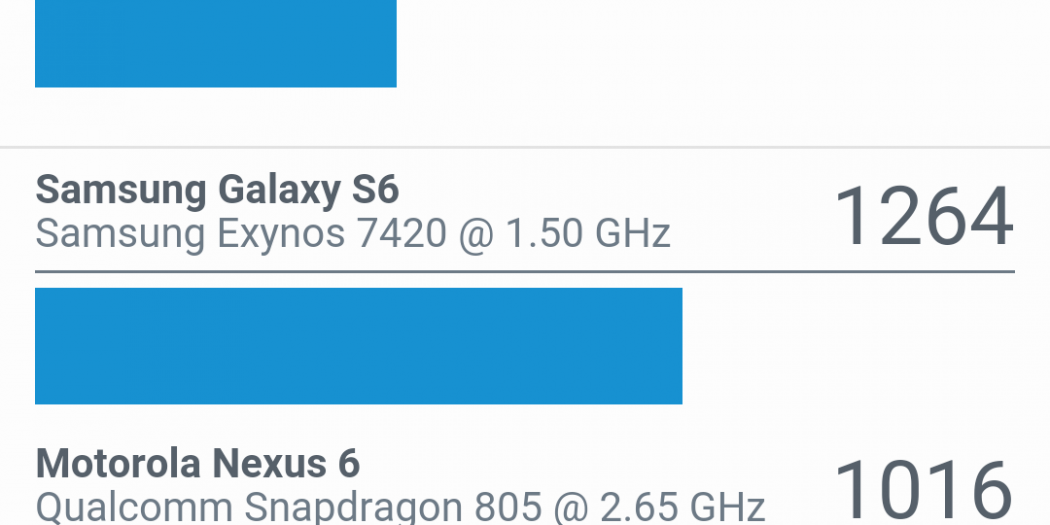This screenshot has width=1050, height=525.
Task: Click the 1264 benchmark score
Action: pyautogui.click(x=923, y=216)
